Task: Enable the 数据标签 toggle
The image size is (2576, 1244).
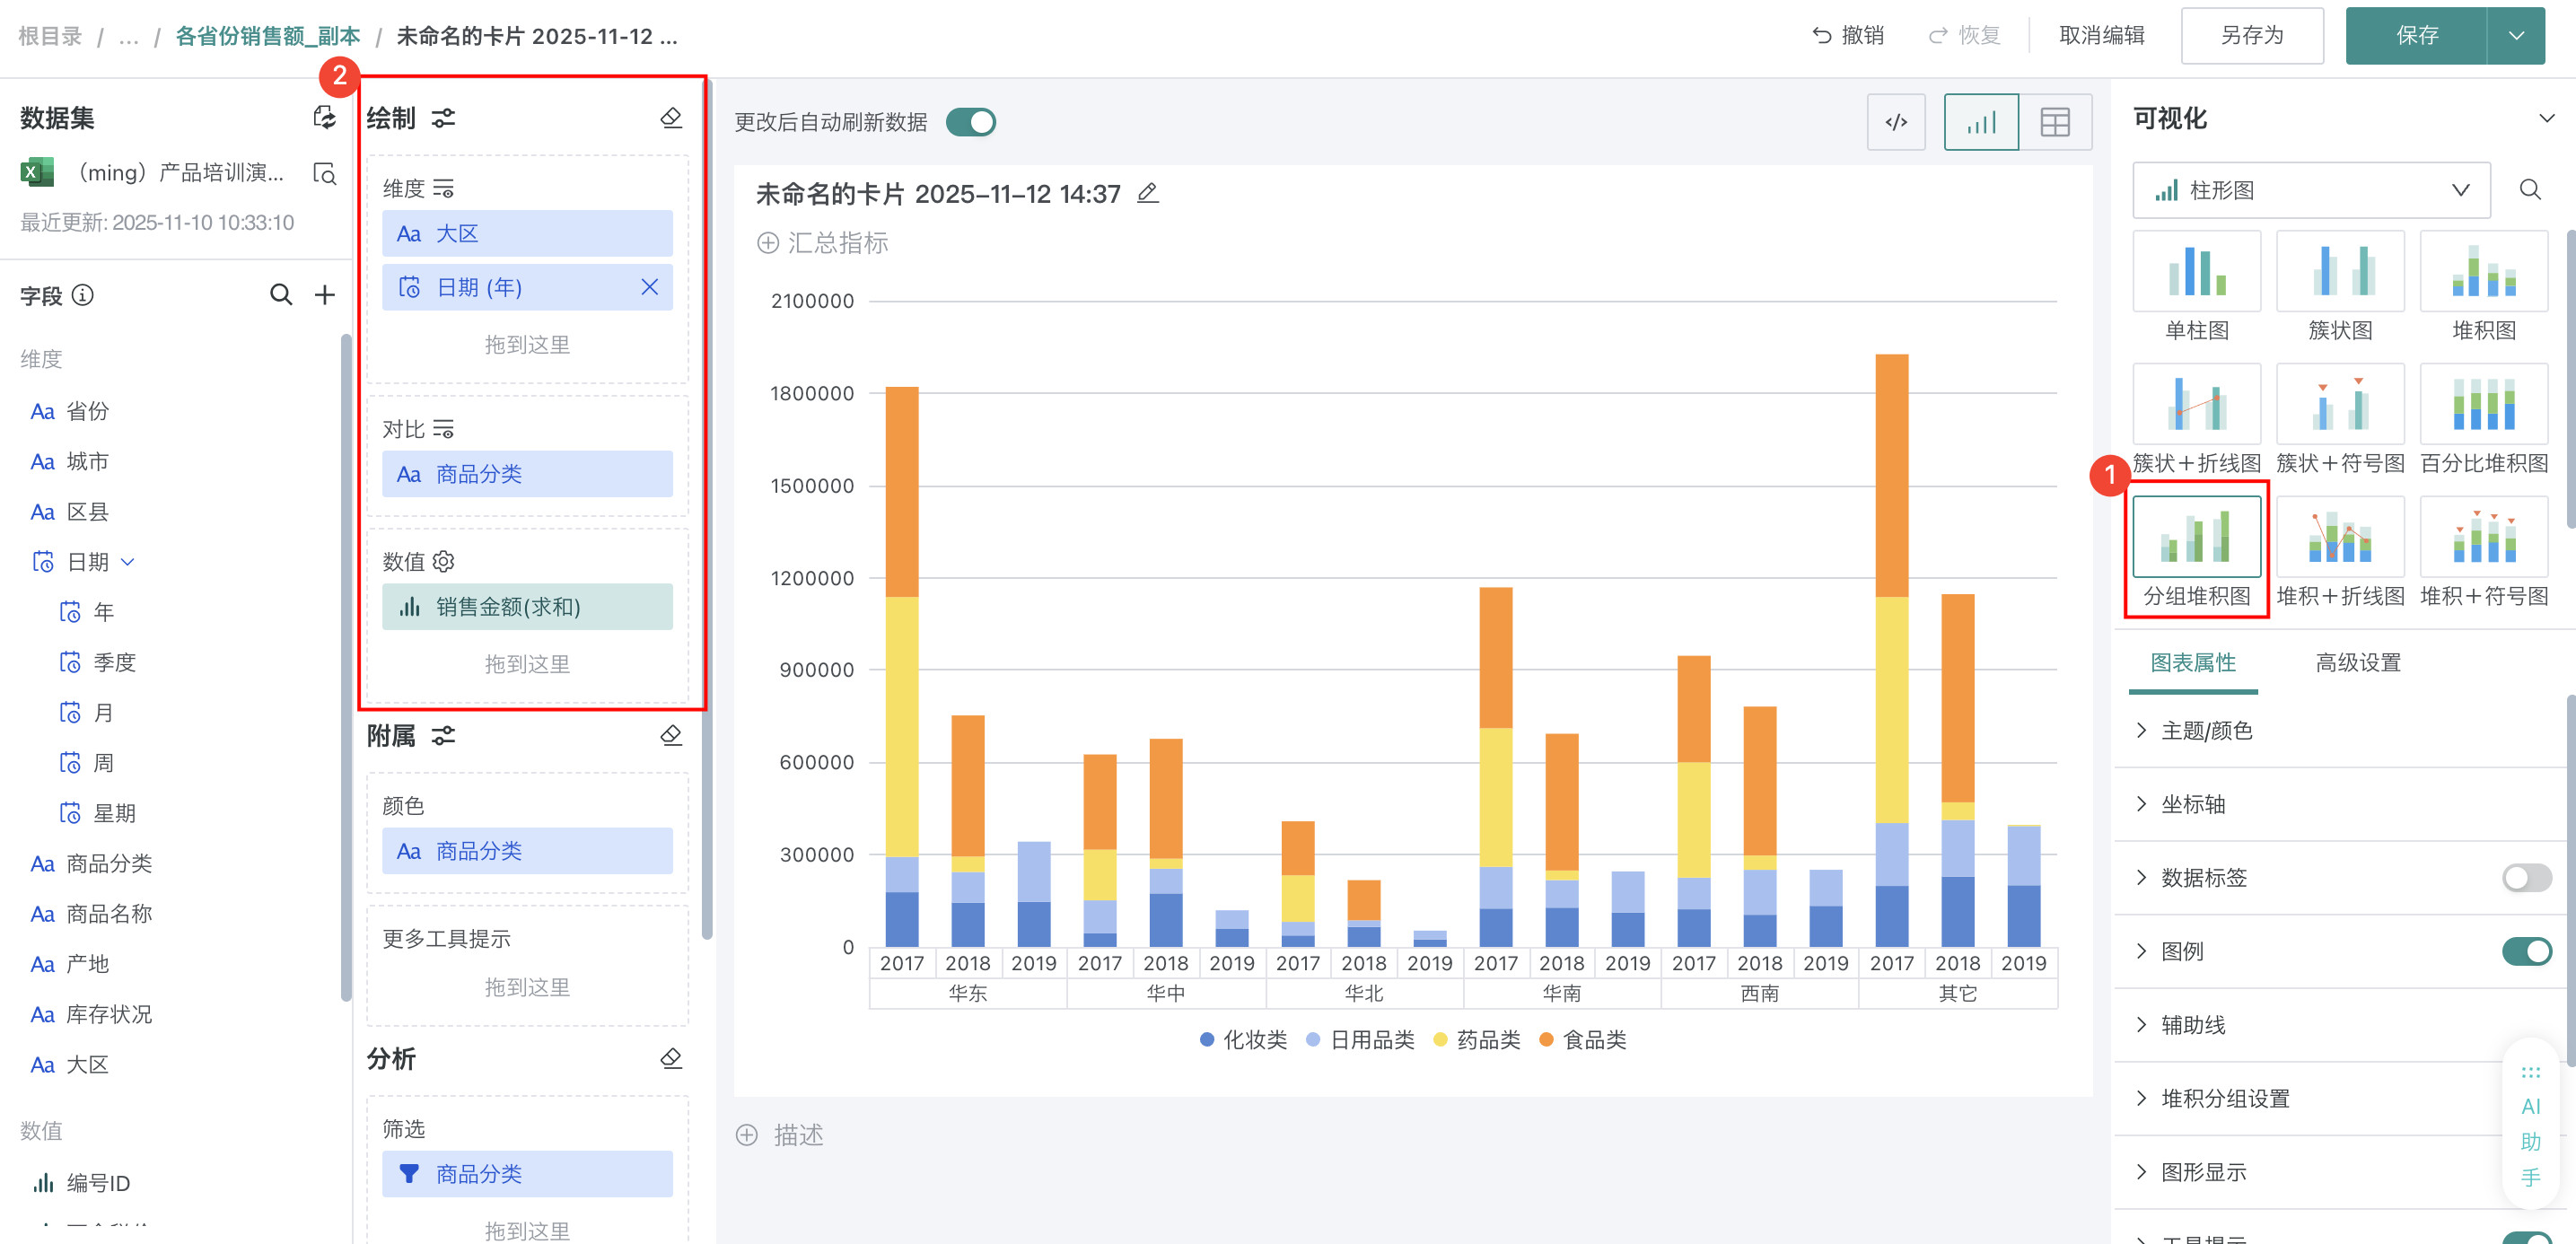Action: pos(2525,877)
